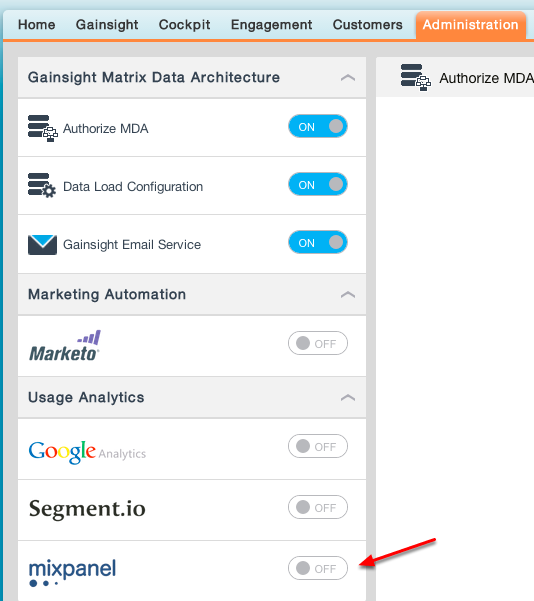Enable the mixpanel toggle
The width and height of the screenshot is (534, 601).
[x=318, y=568]
